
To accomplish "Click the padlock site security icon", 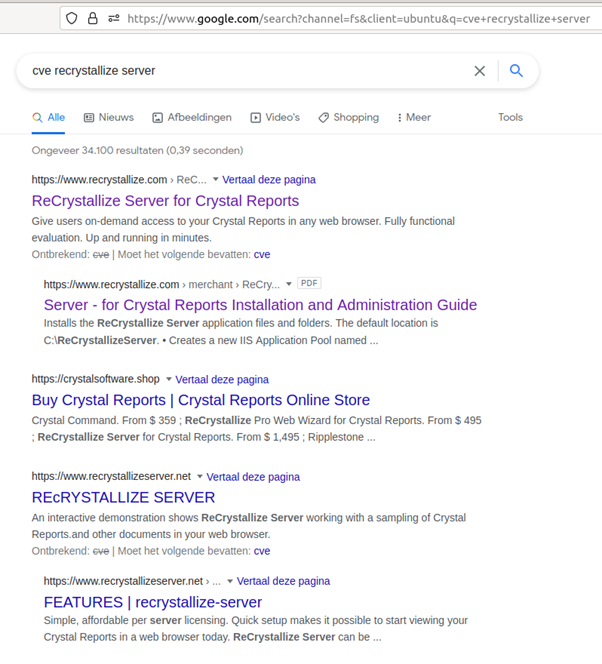I will (93, 18).
